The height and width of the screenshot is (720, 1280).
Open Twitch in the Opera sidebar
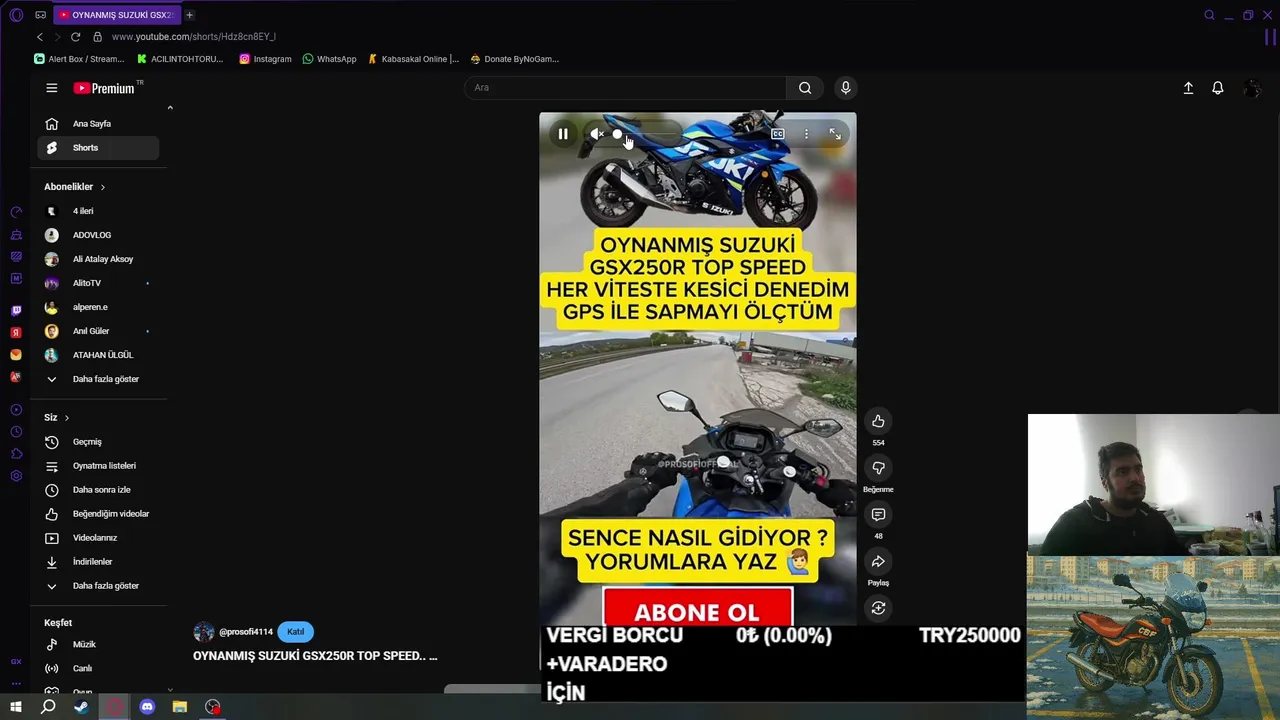point(16,311)
